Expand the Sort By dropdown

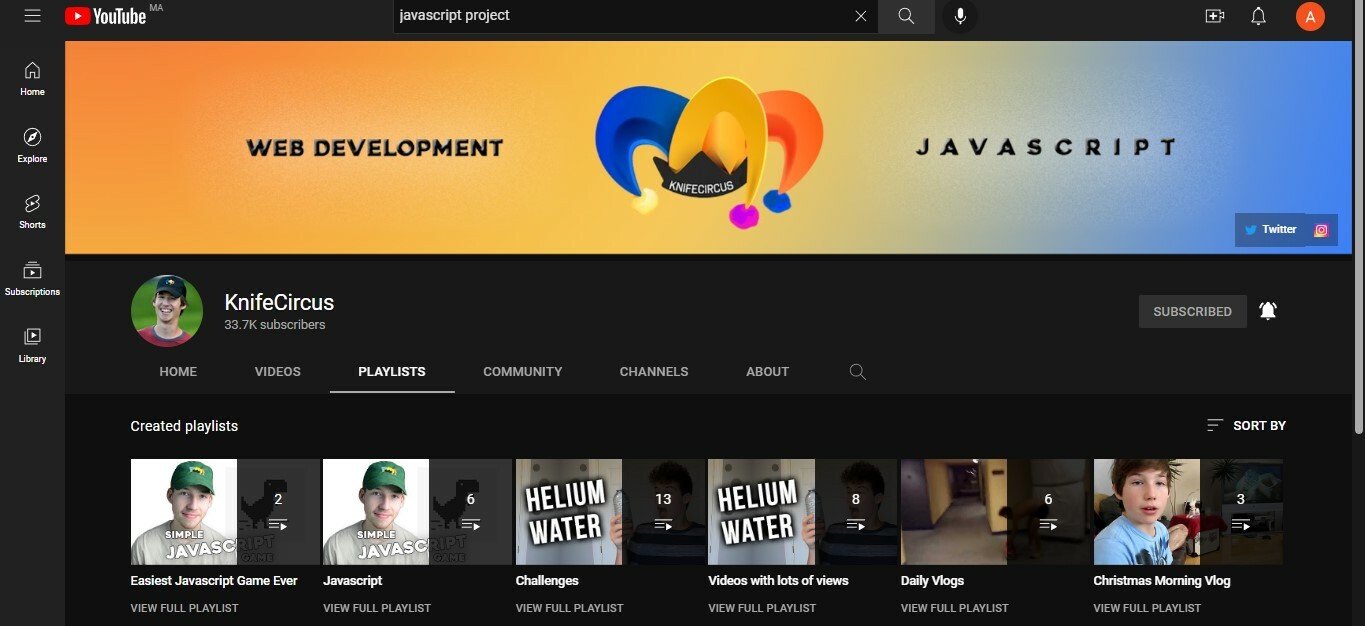(1246, 426)
